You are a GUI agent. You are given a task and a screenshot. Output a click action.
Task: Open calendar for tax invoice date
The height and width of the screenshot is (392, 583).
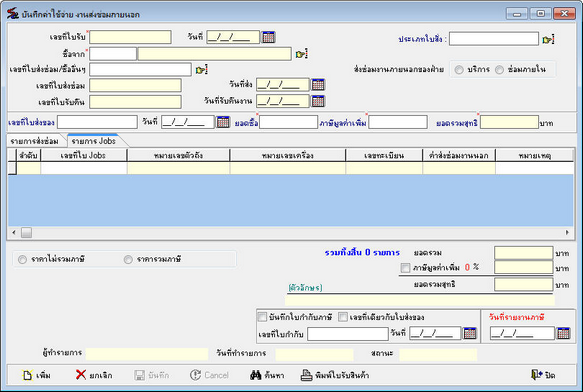[470, 333]
